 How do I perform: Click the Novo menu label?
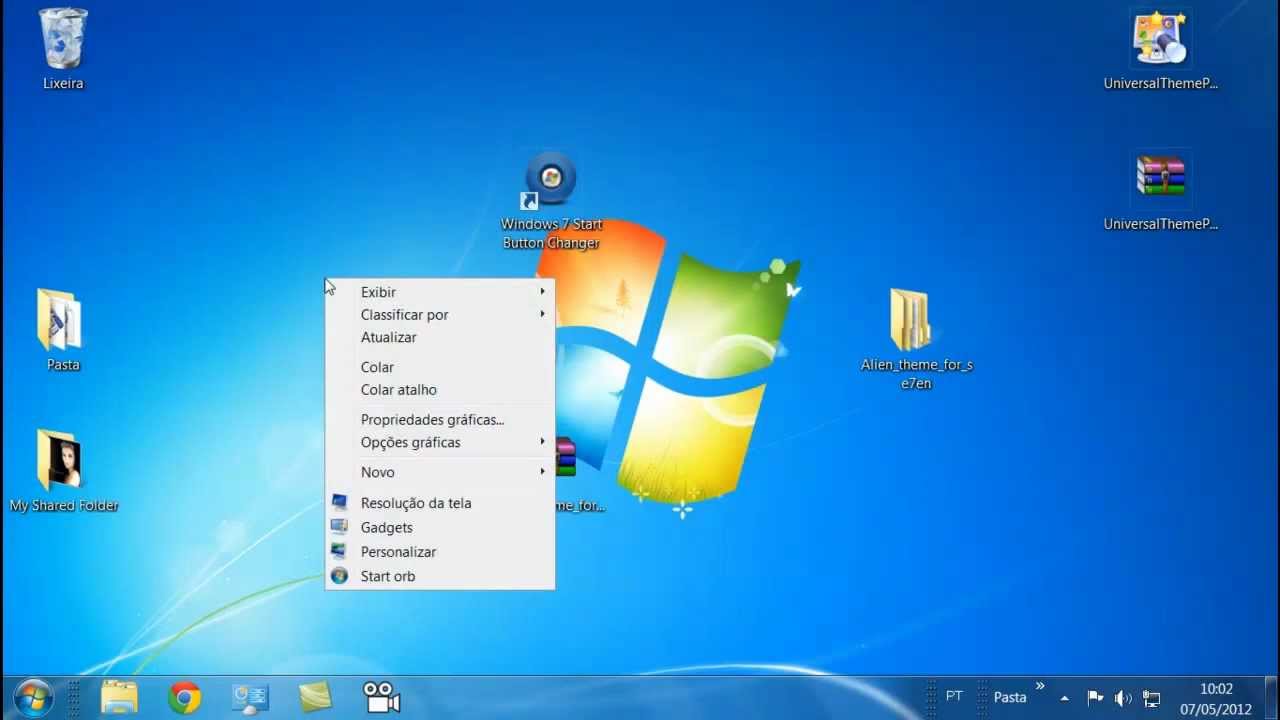pyautogui.click(x=378, y=472)
